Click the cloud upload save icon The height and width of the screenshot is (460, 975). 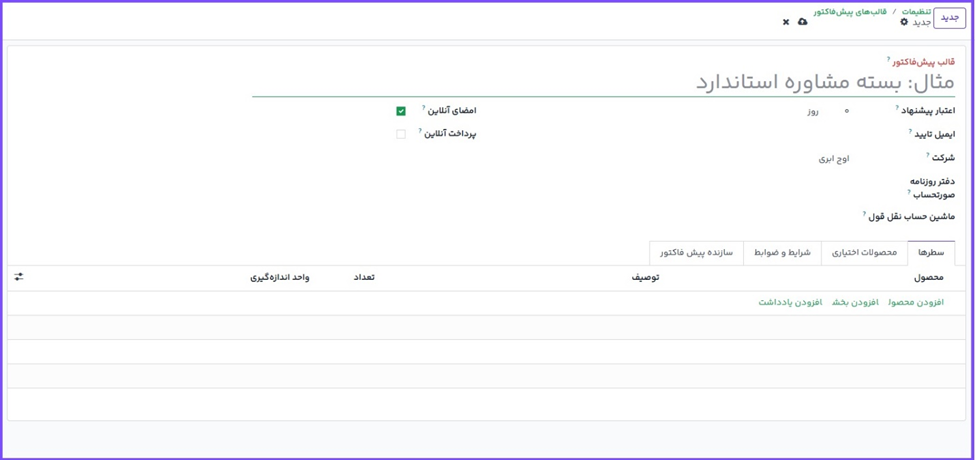[x=802, y=22]
